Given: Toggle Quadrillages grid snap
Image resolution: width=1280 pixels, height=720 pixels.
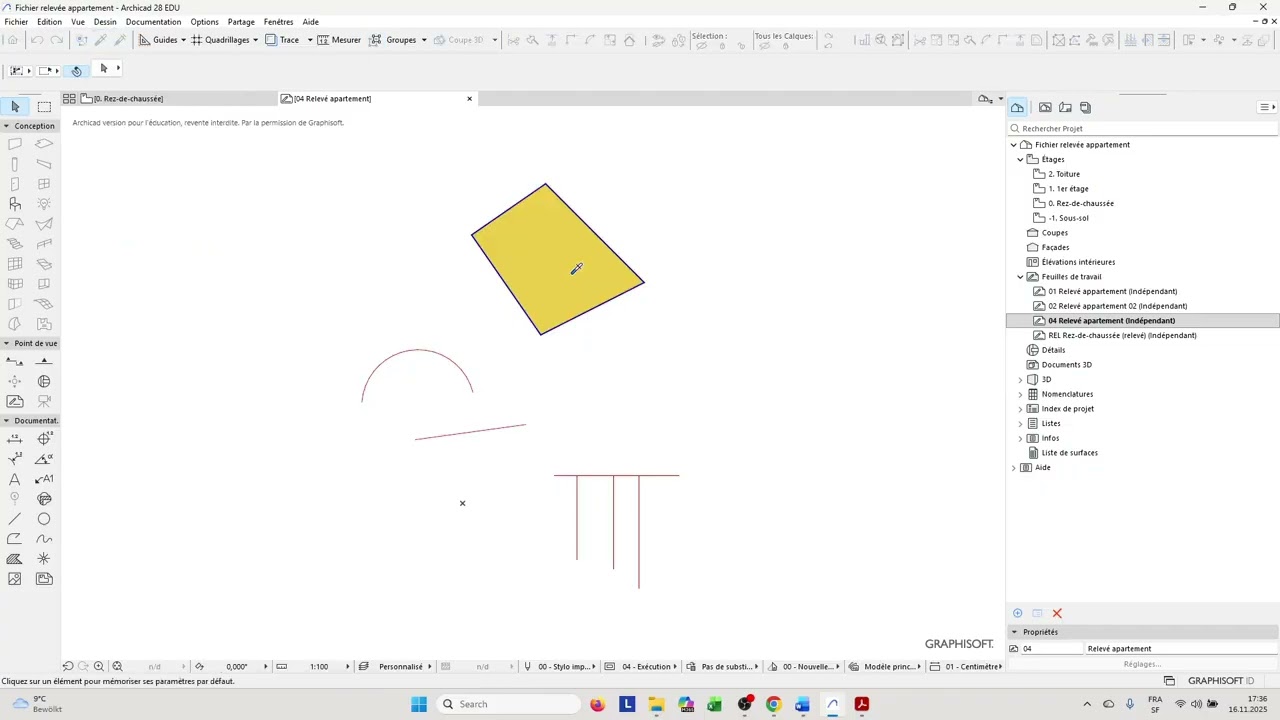Looking at the screenshot, I should [220, 40].
